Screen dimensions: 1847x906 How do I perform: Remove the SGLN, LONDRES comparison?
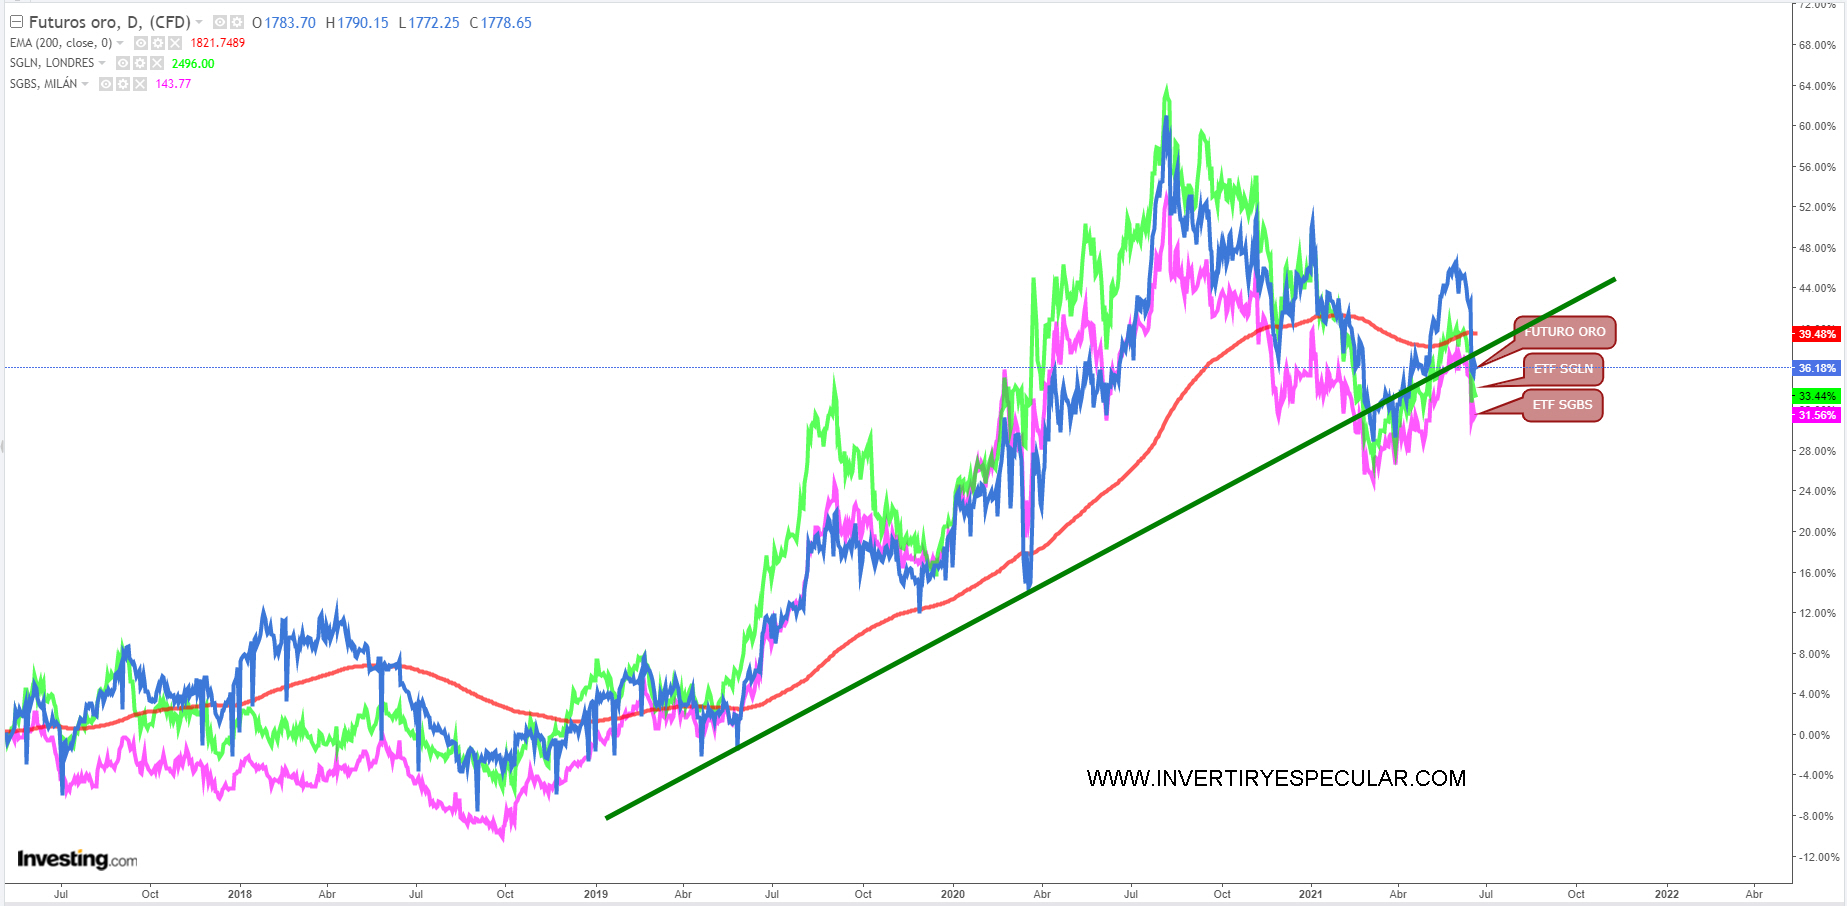(157, 63)
